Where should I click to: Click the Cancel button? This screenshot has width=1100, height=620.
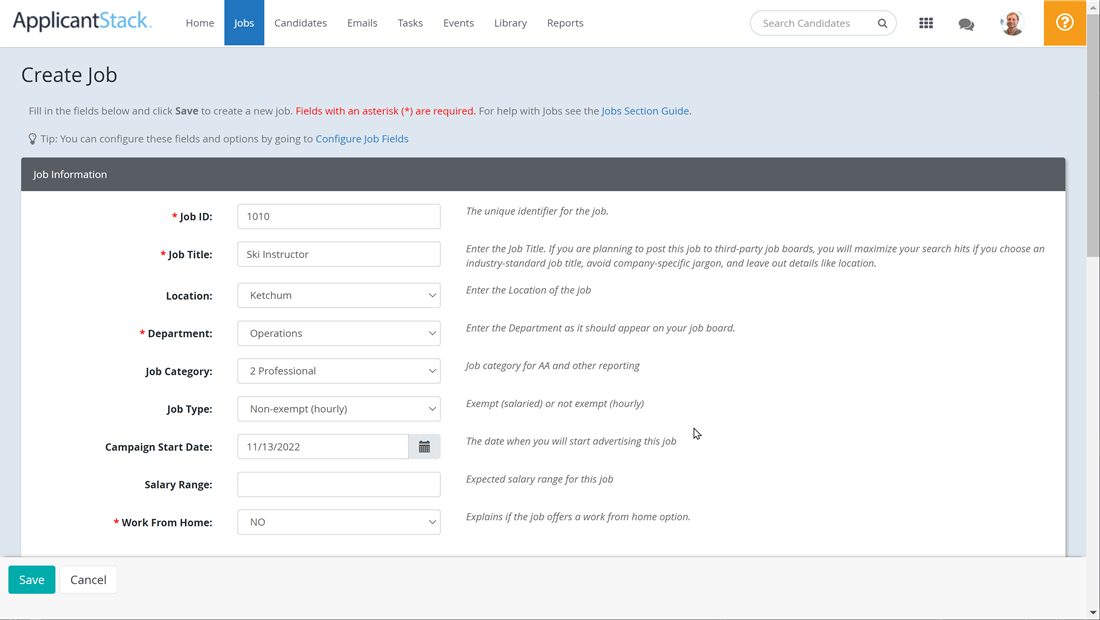88,579
